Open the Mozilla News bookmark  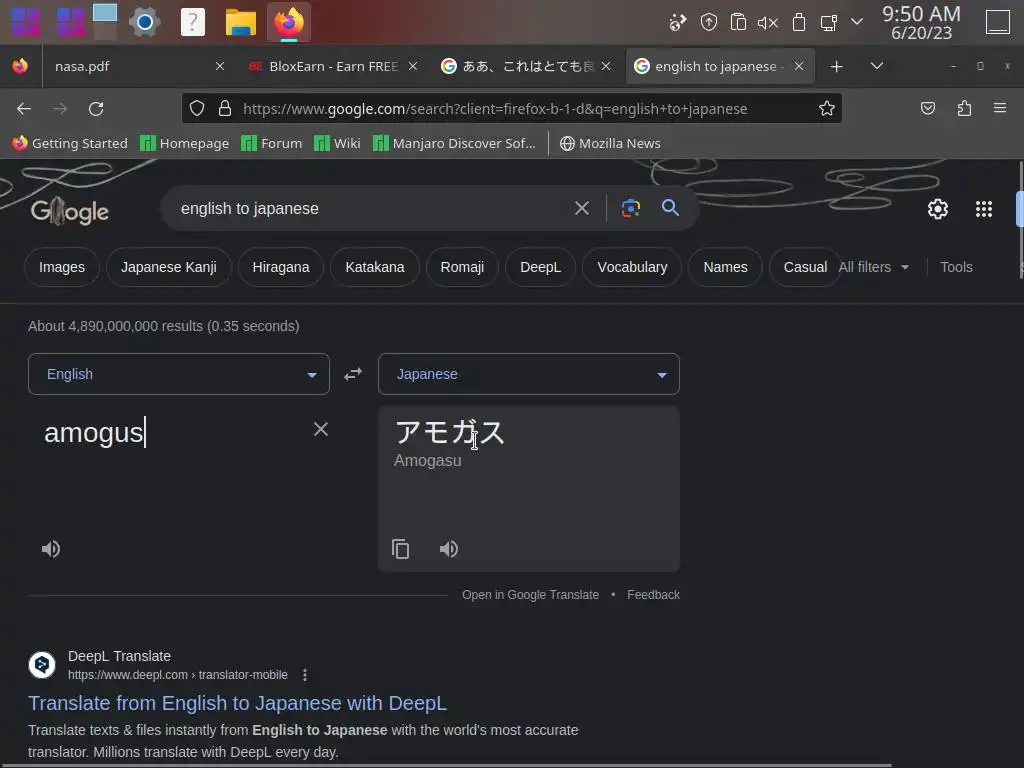pos(610,143)
